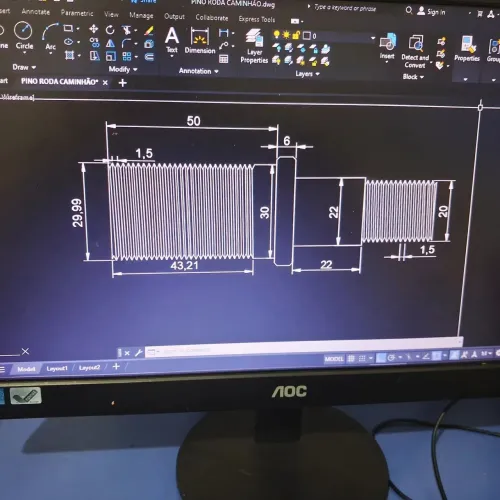Close the PINO RODA CAMINHÃO drawing tab
This screenshot has height=500, width=500.
(105, 82)
